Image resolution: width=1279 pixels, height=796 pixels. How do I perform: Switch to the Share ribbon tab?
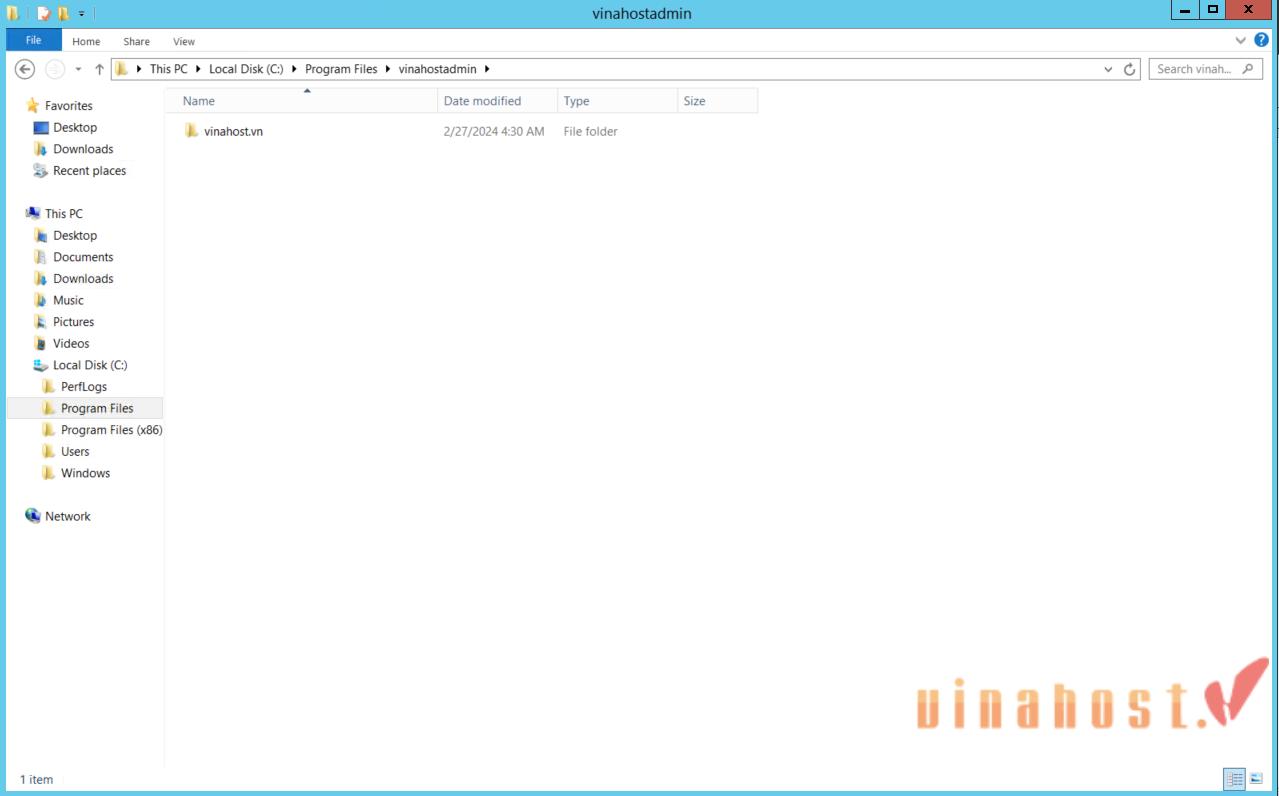(x=137, y=41)
